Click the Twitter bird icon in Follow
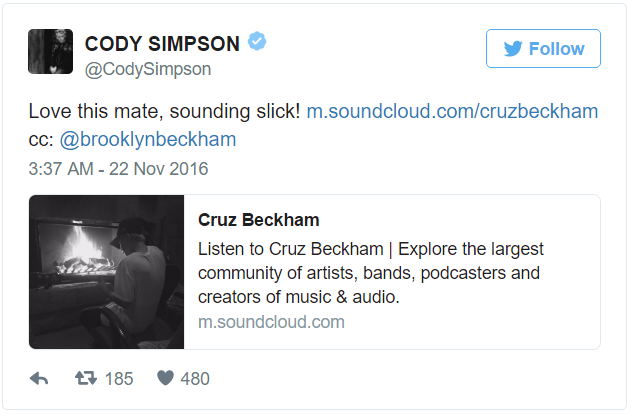 [511, 49]
